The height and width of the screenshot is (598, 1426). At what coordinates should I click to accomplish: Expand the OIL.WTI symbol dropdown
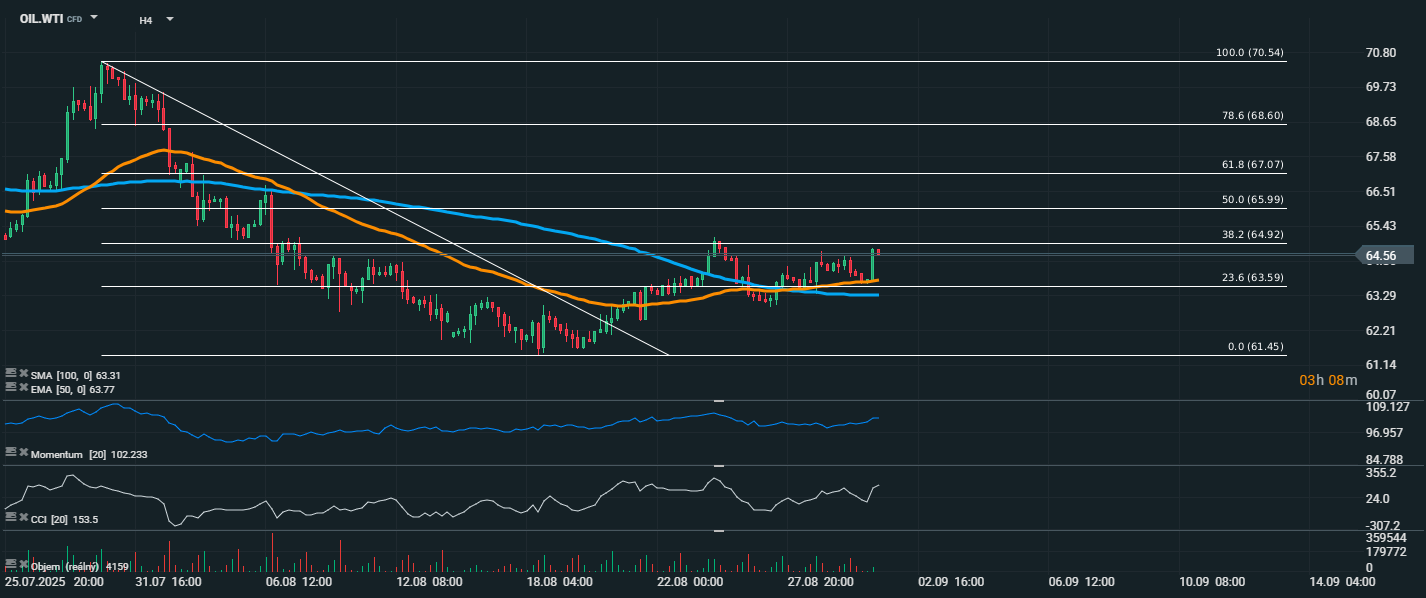(94, 18)
